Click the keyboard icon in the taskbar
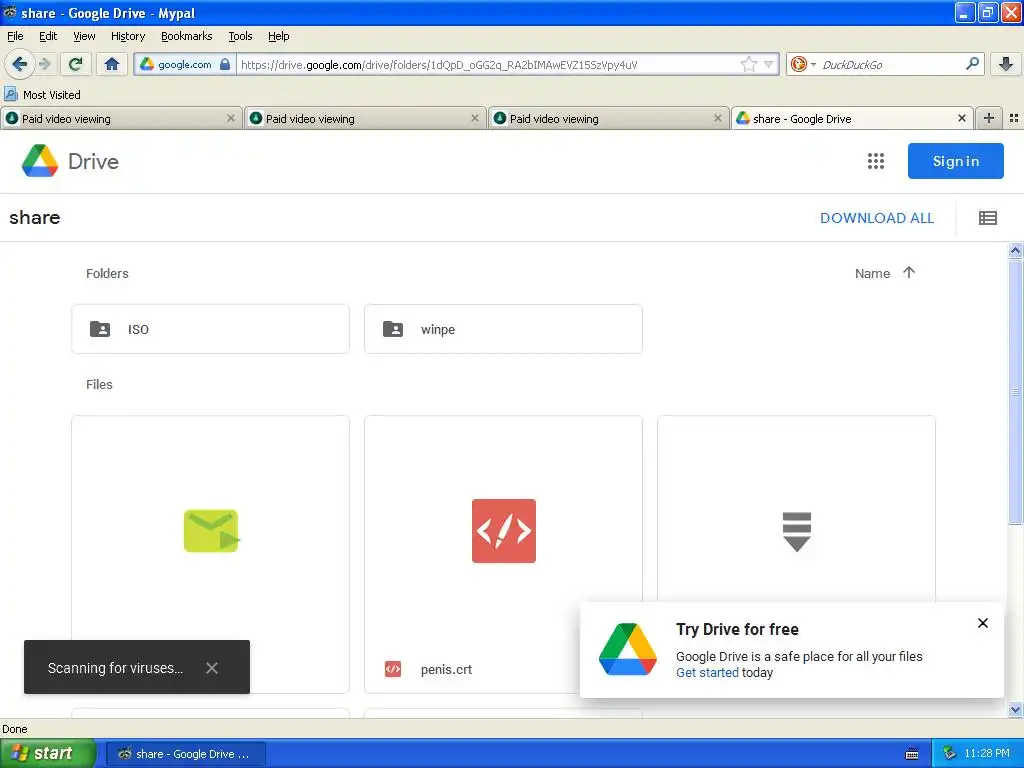This screenshot has width=1024, height=768. click(x=912, y=754)
